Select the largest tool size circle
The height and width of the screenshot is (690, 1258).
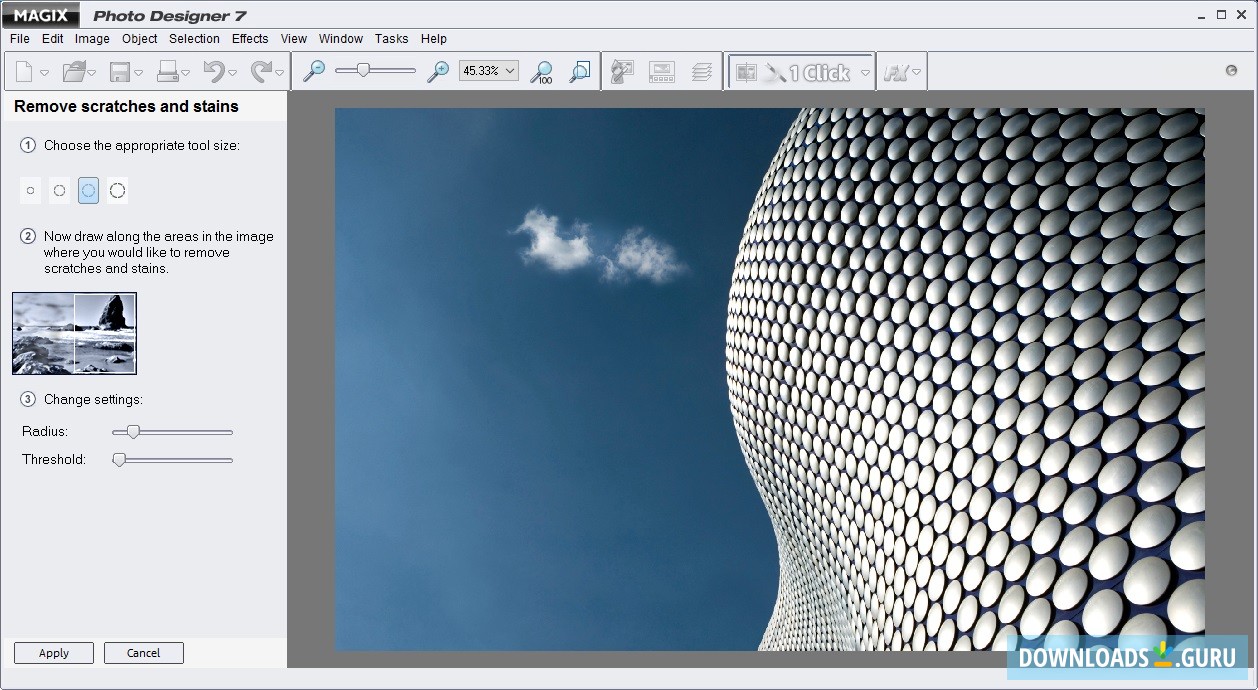tap(117, 190)
